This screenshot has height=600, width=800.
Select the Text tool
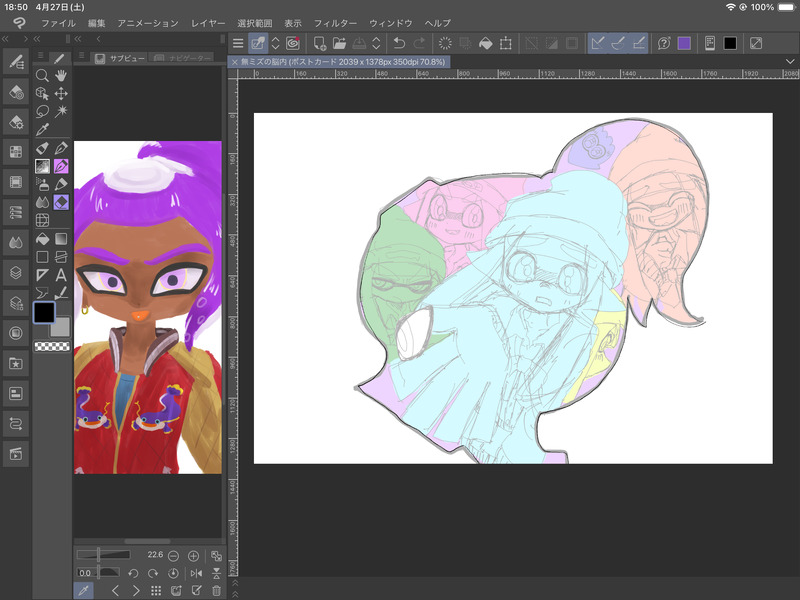point(61,275)
